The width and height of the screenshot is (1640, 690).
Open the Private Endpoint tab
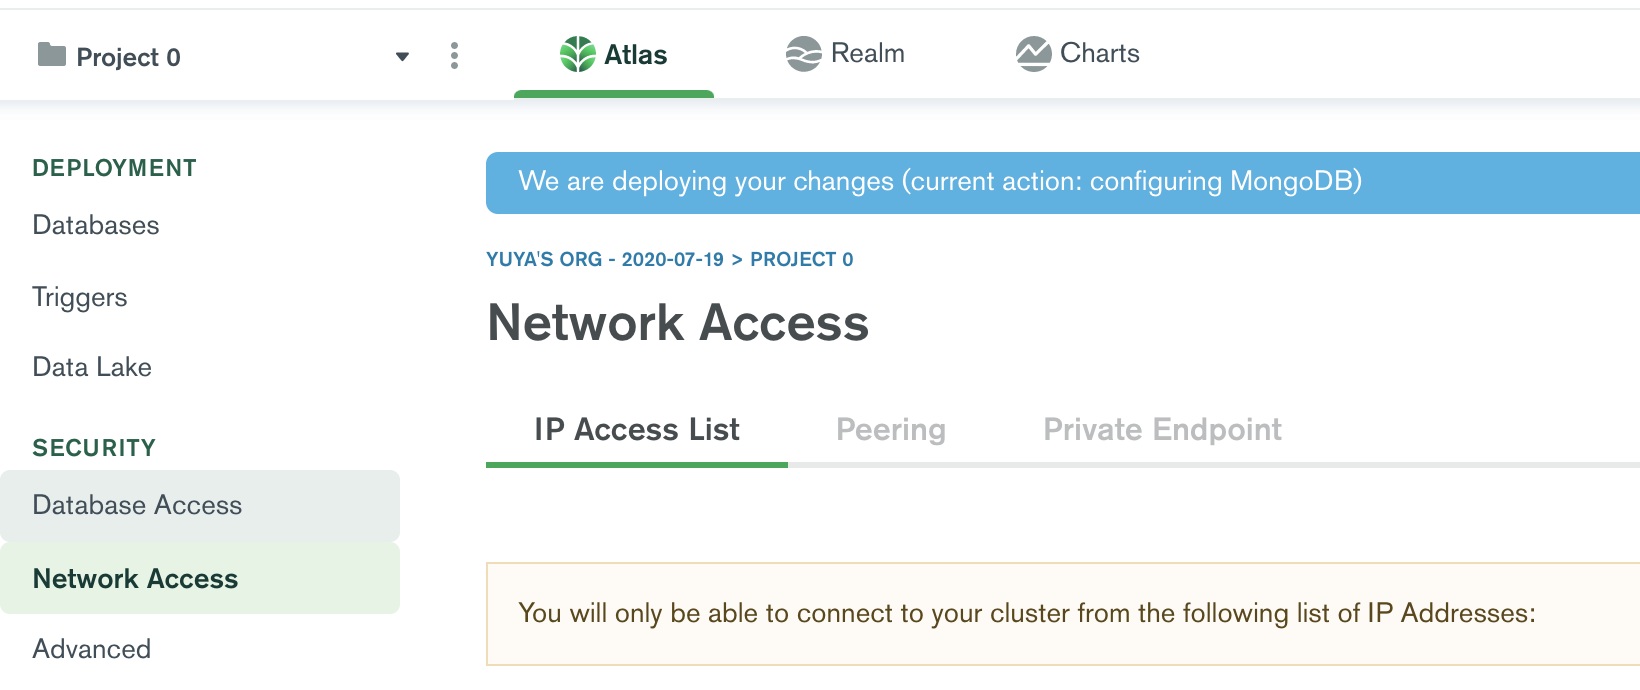tap(1161, 429)
